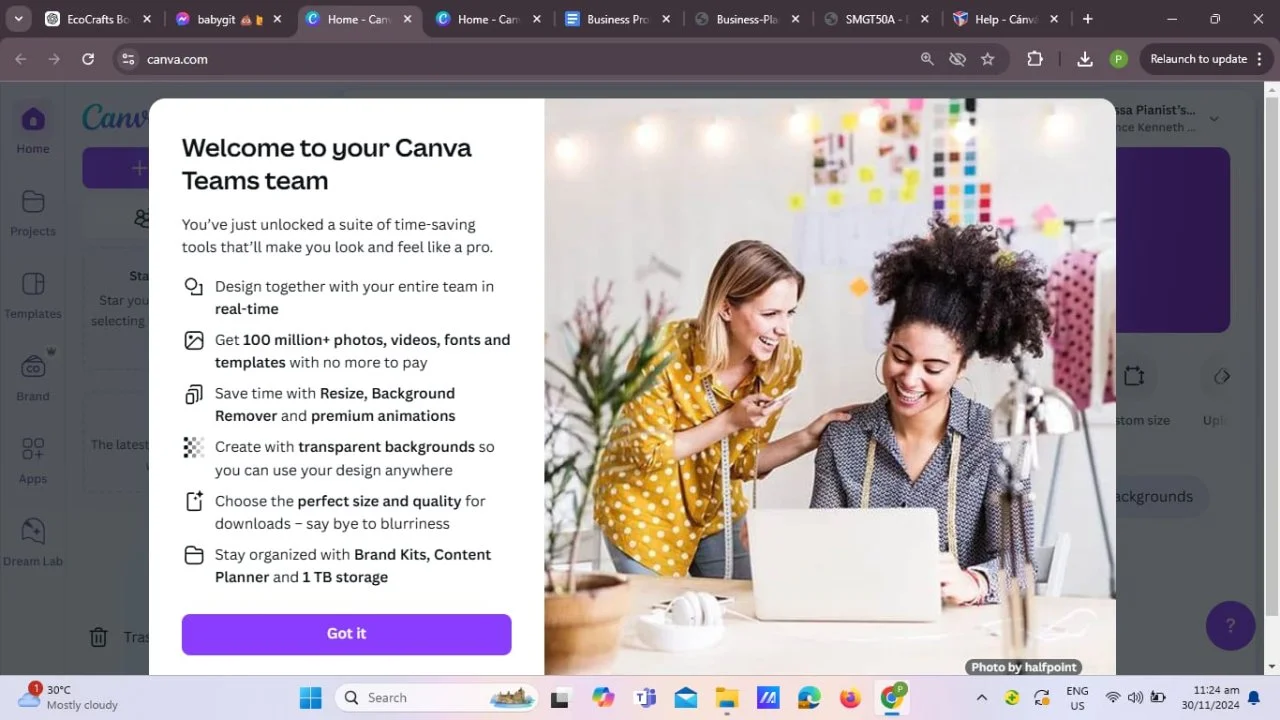Open the tab search dropdown
The height and width of the screenshot is (720, 1280).
pos(18,19)
